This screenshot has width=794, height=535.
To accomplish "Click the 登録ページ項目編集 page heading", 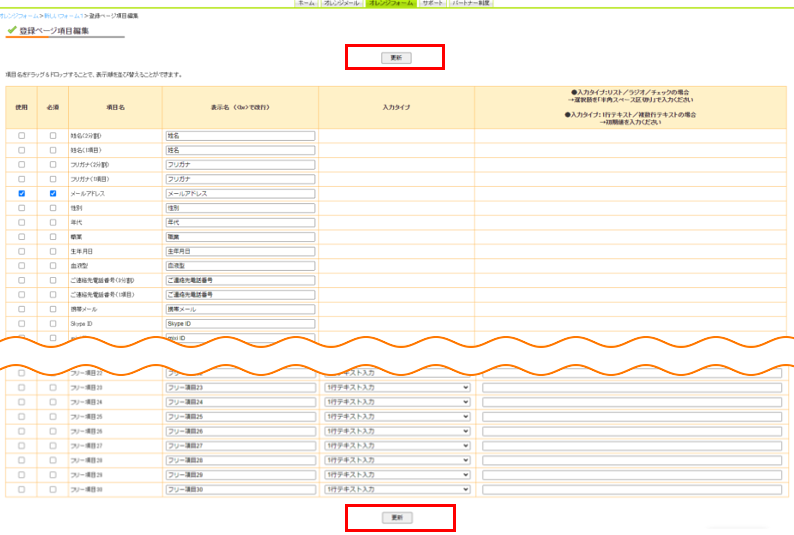I will point(54,31).
